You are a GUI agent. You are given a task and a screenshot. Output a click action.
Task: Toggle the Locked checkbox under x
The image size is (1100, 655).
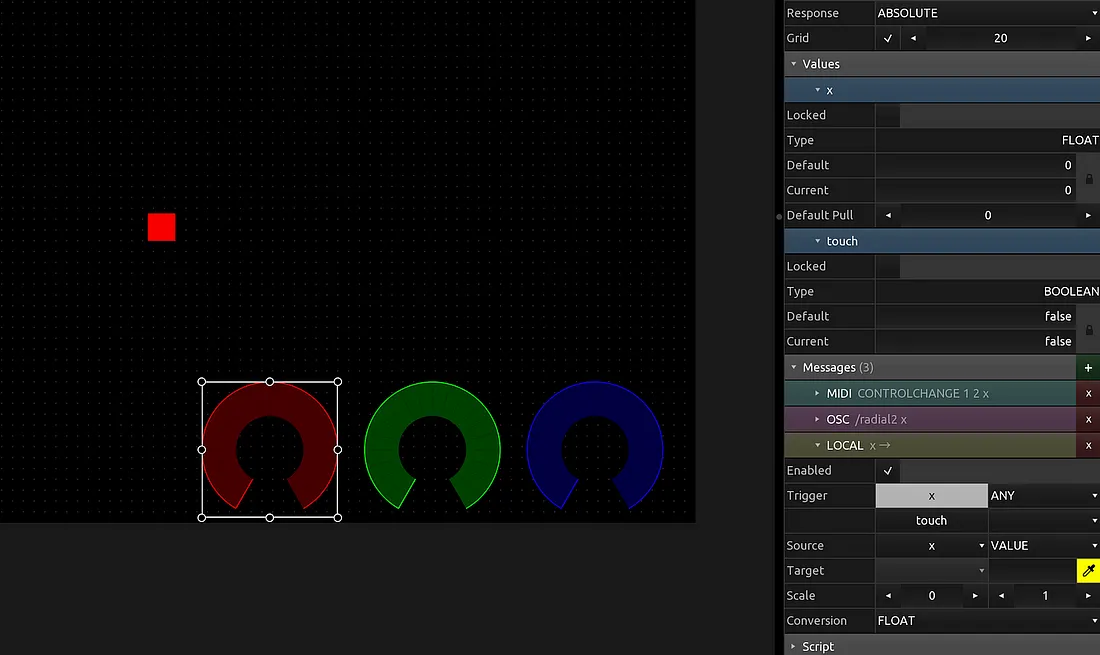888,115
